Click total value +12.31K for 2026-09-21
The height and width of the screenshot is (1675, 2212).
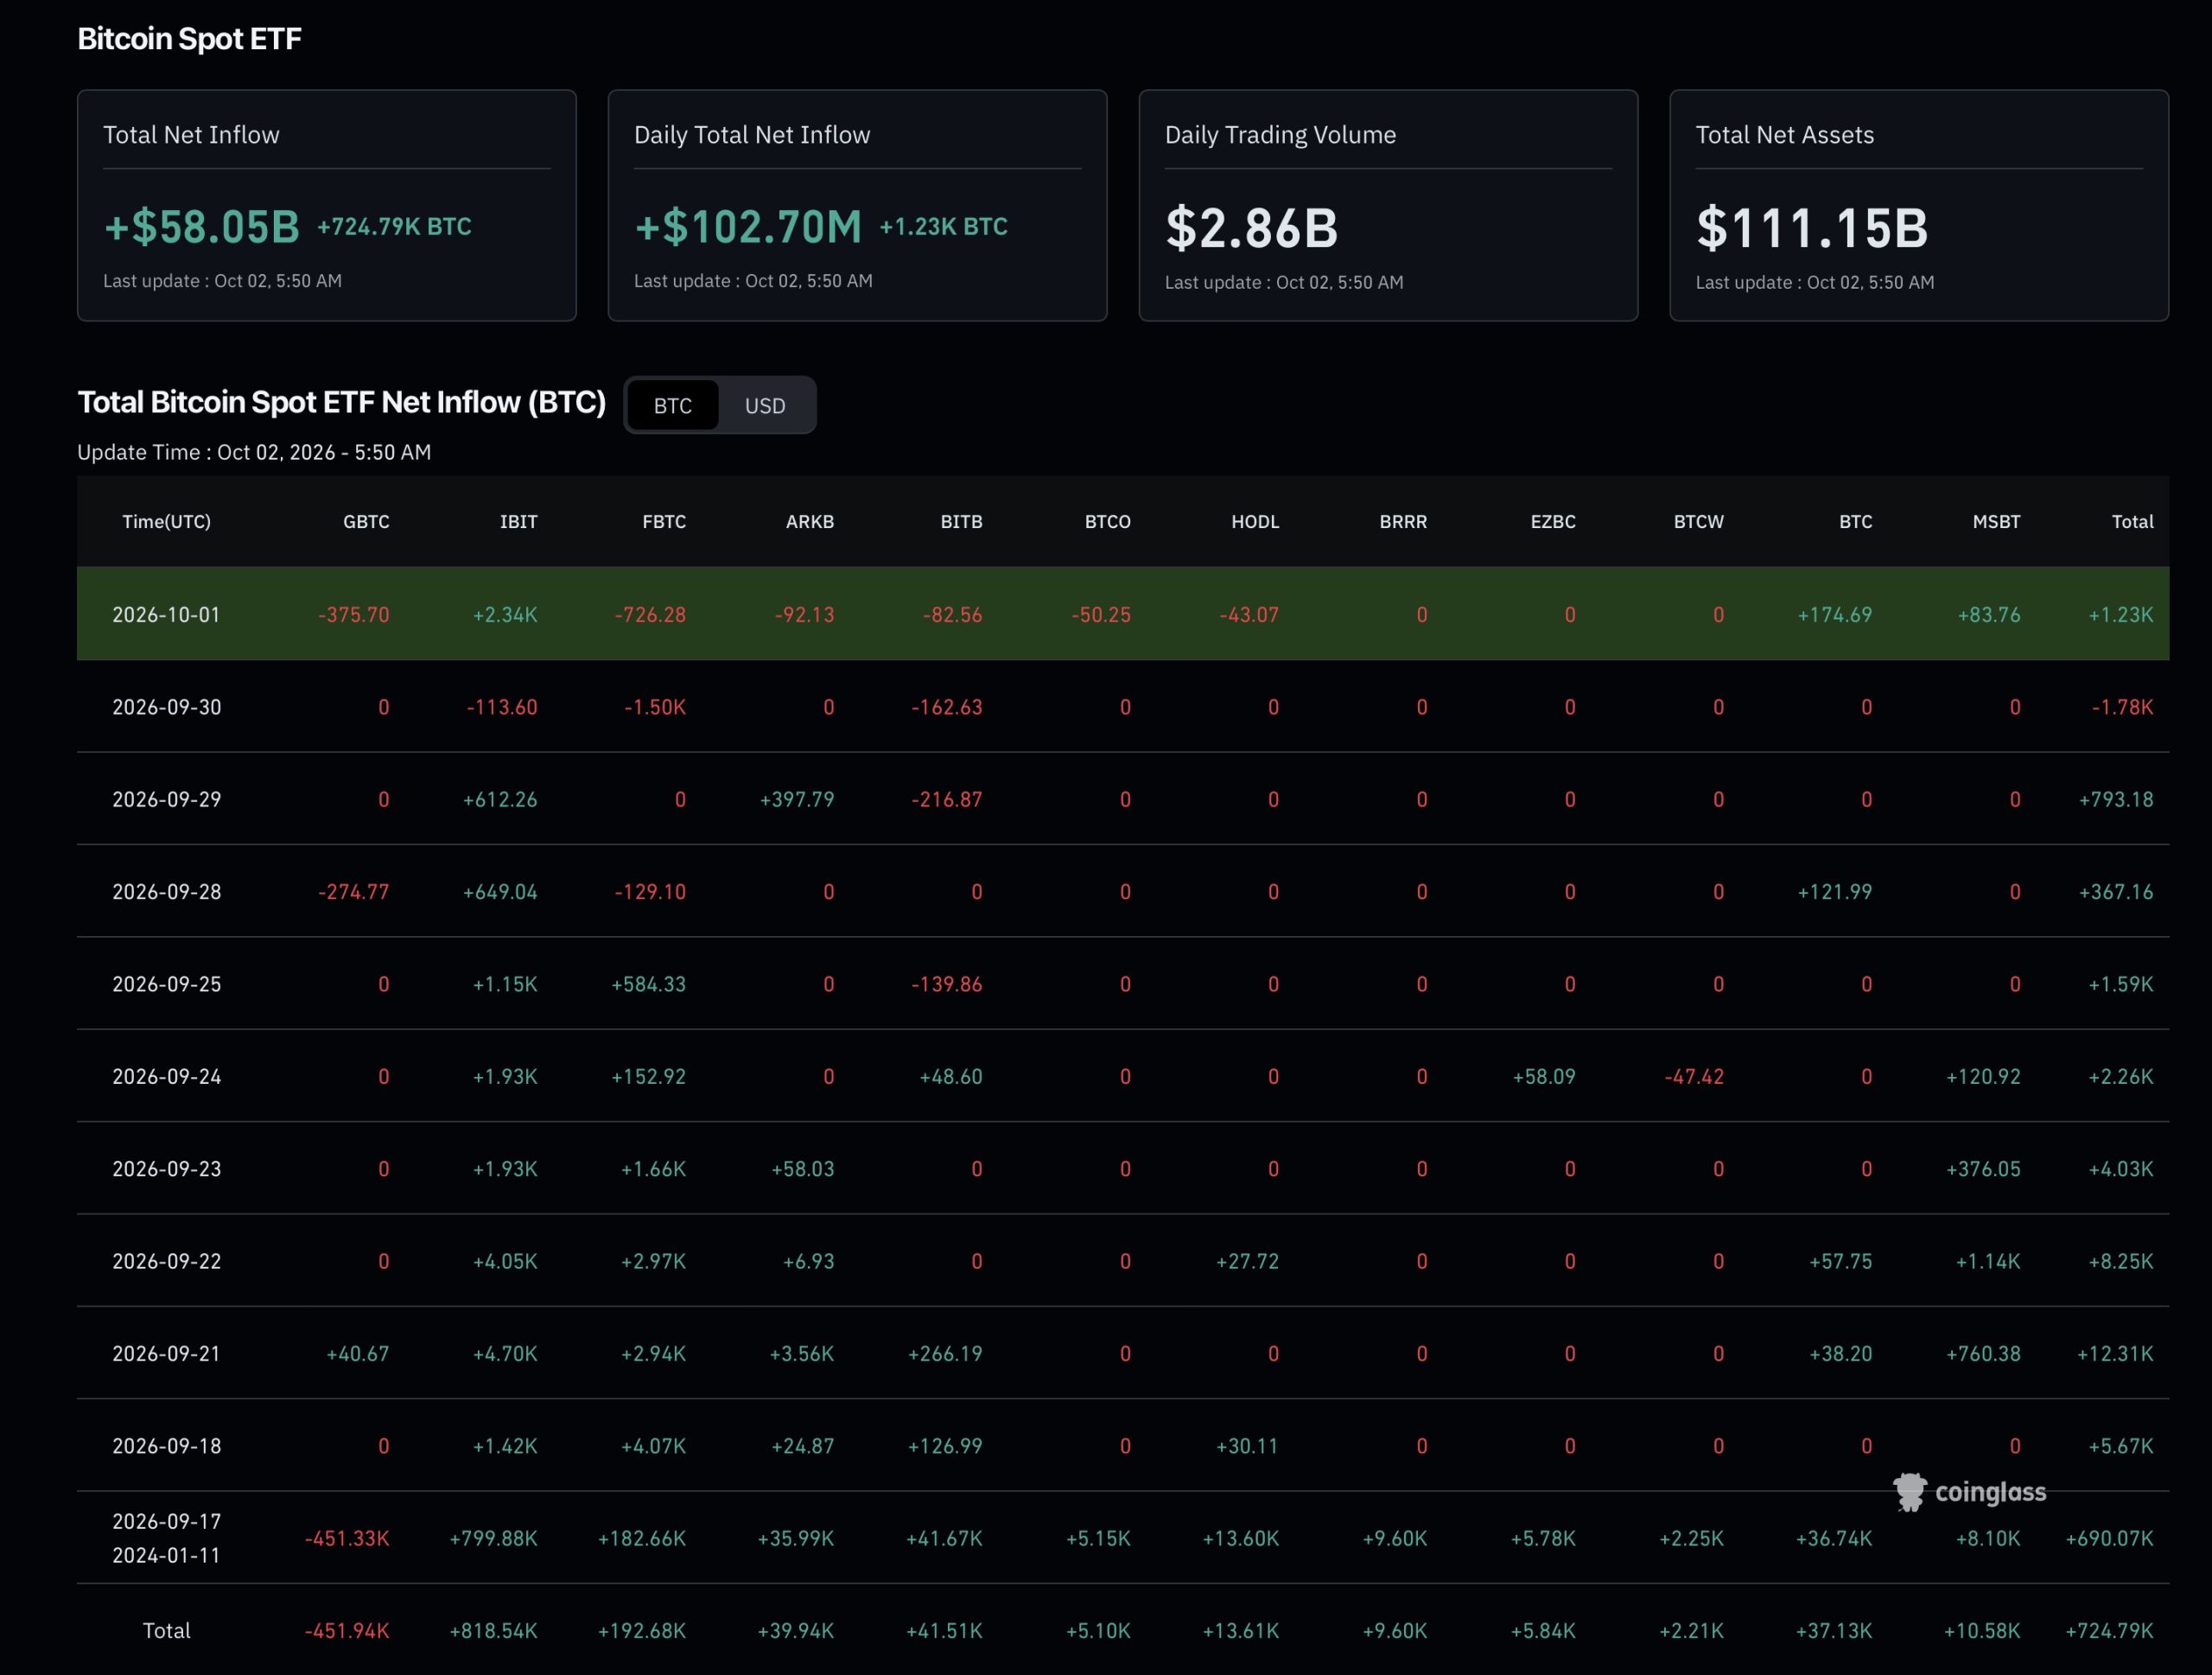pyautogui.click(x=2115, y=1353)
